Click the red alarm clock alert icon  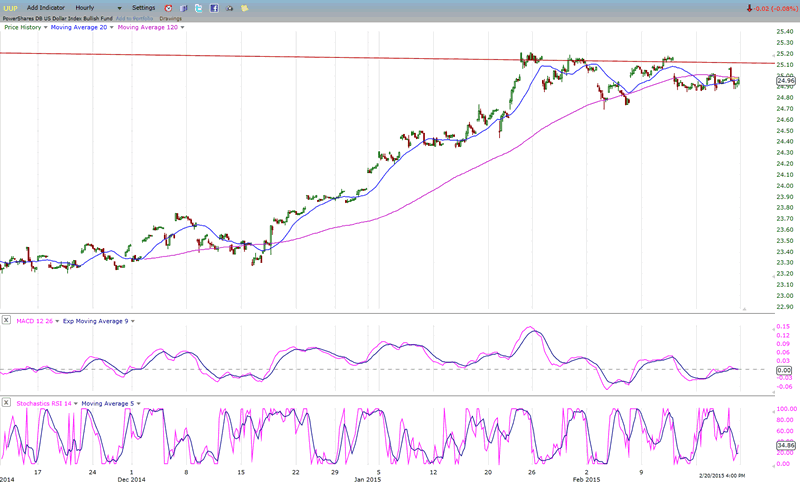(x=167, y=8)
